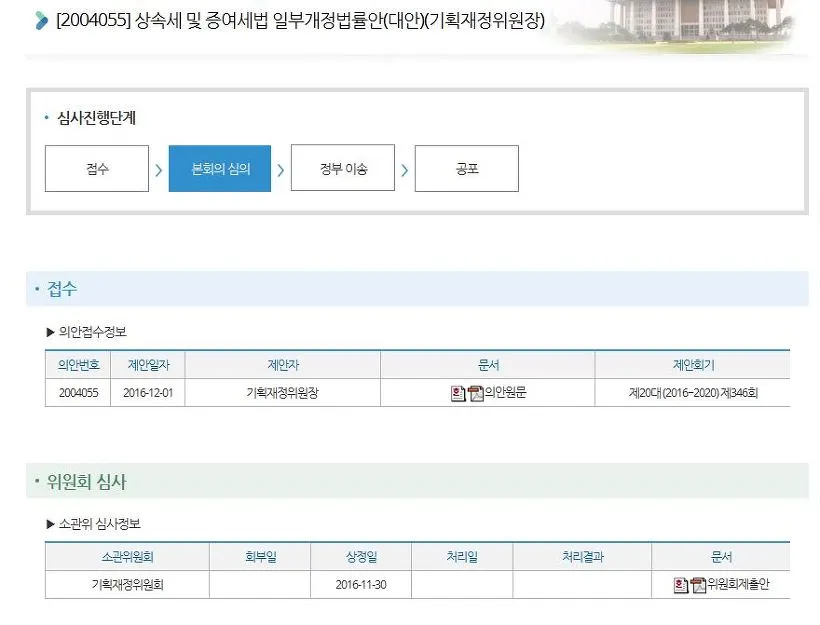
Task: Select the 공포 stage box
Action: tap(467, 168)
